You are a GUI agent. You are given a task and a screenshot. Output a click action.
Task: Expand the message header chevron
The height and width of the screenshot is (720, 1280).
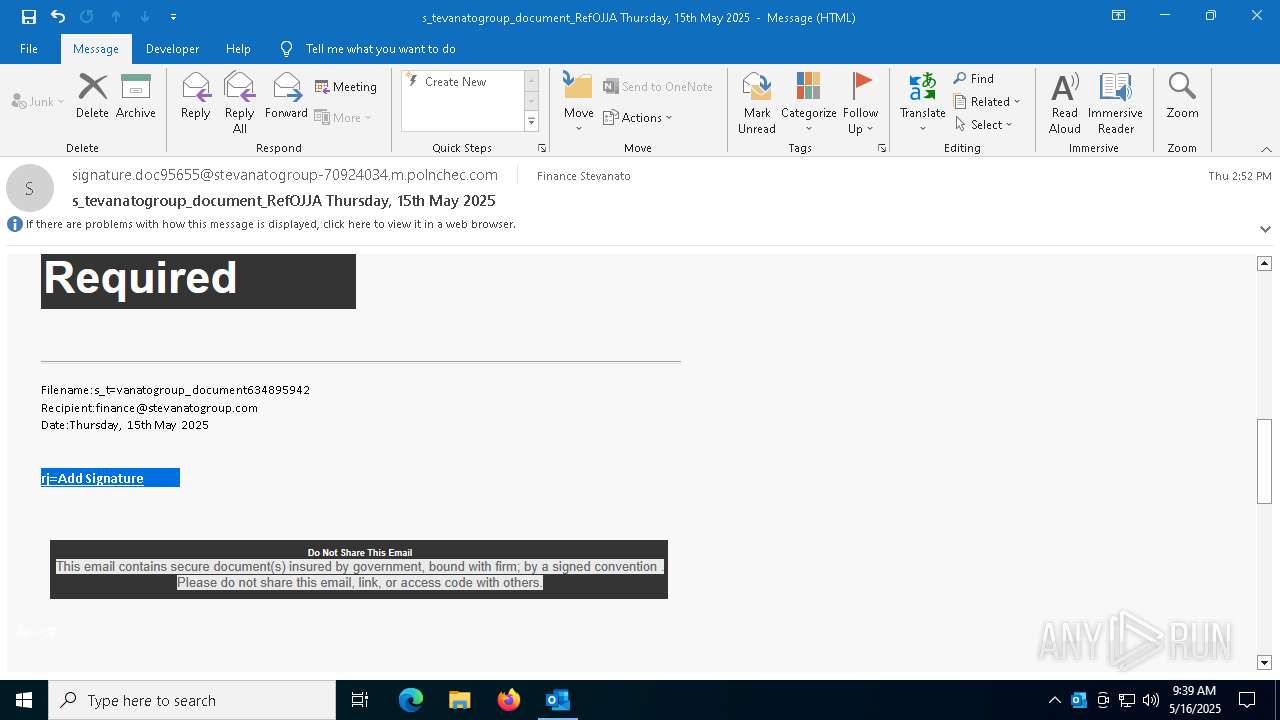pos(1265,229)
